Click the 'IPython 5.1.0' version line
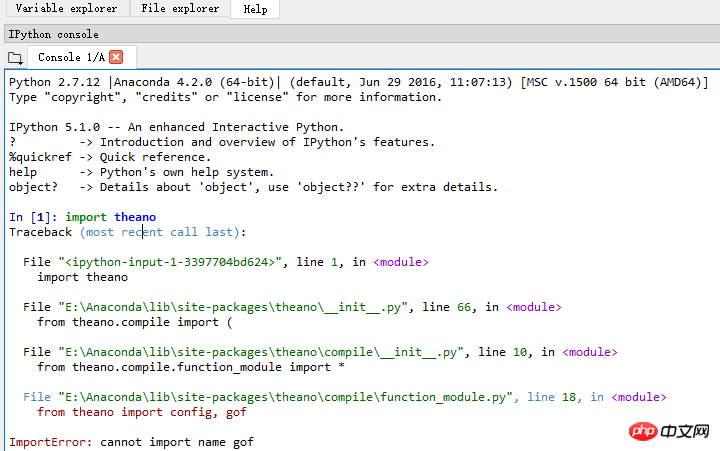Image resolution: width=720 pixels, height=451 pixels. 176,127
